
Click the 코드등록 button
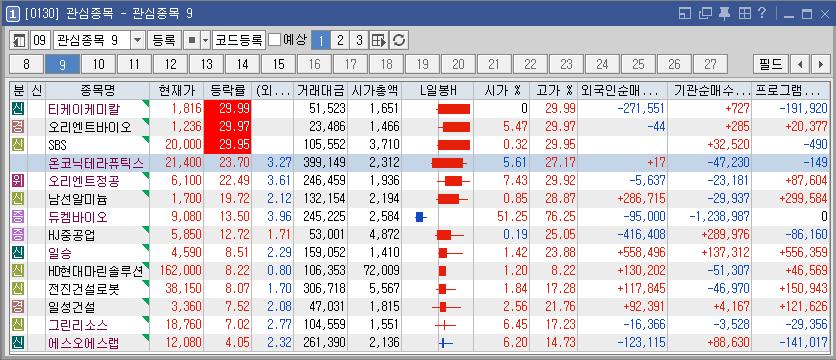(238, 40)
